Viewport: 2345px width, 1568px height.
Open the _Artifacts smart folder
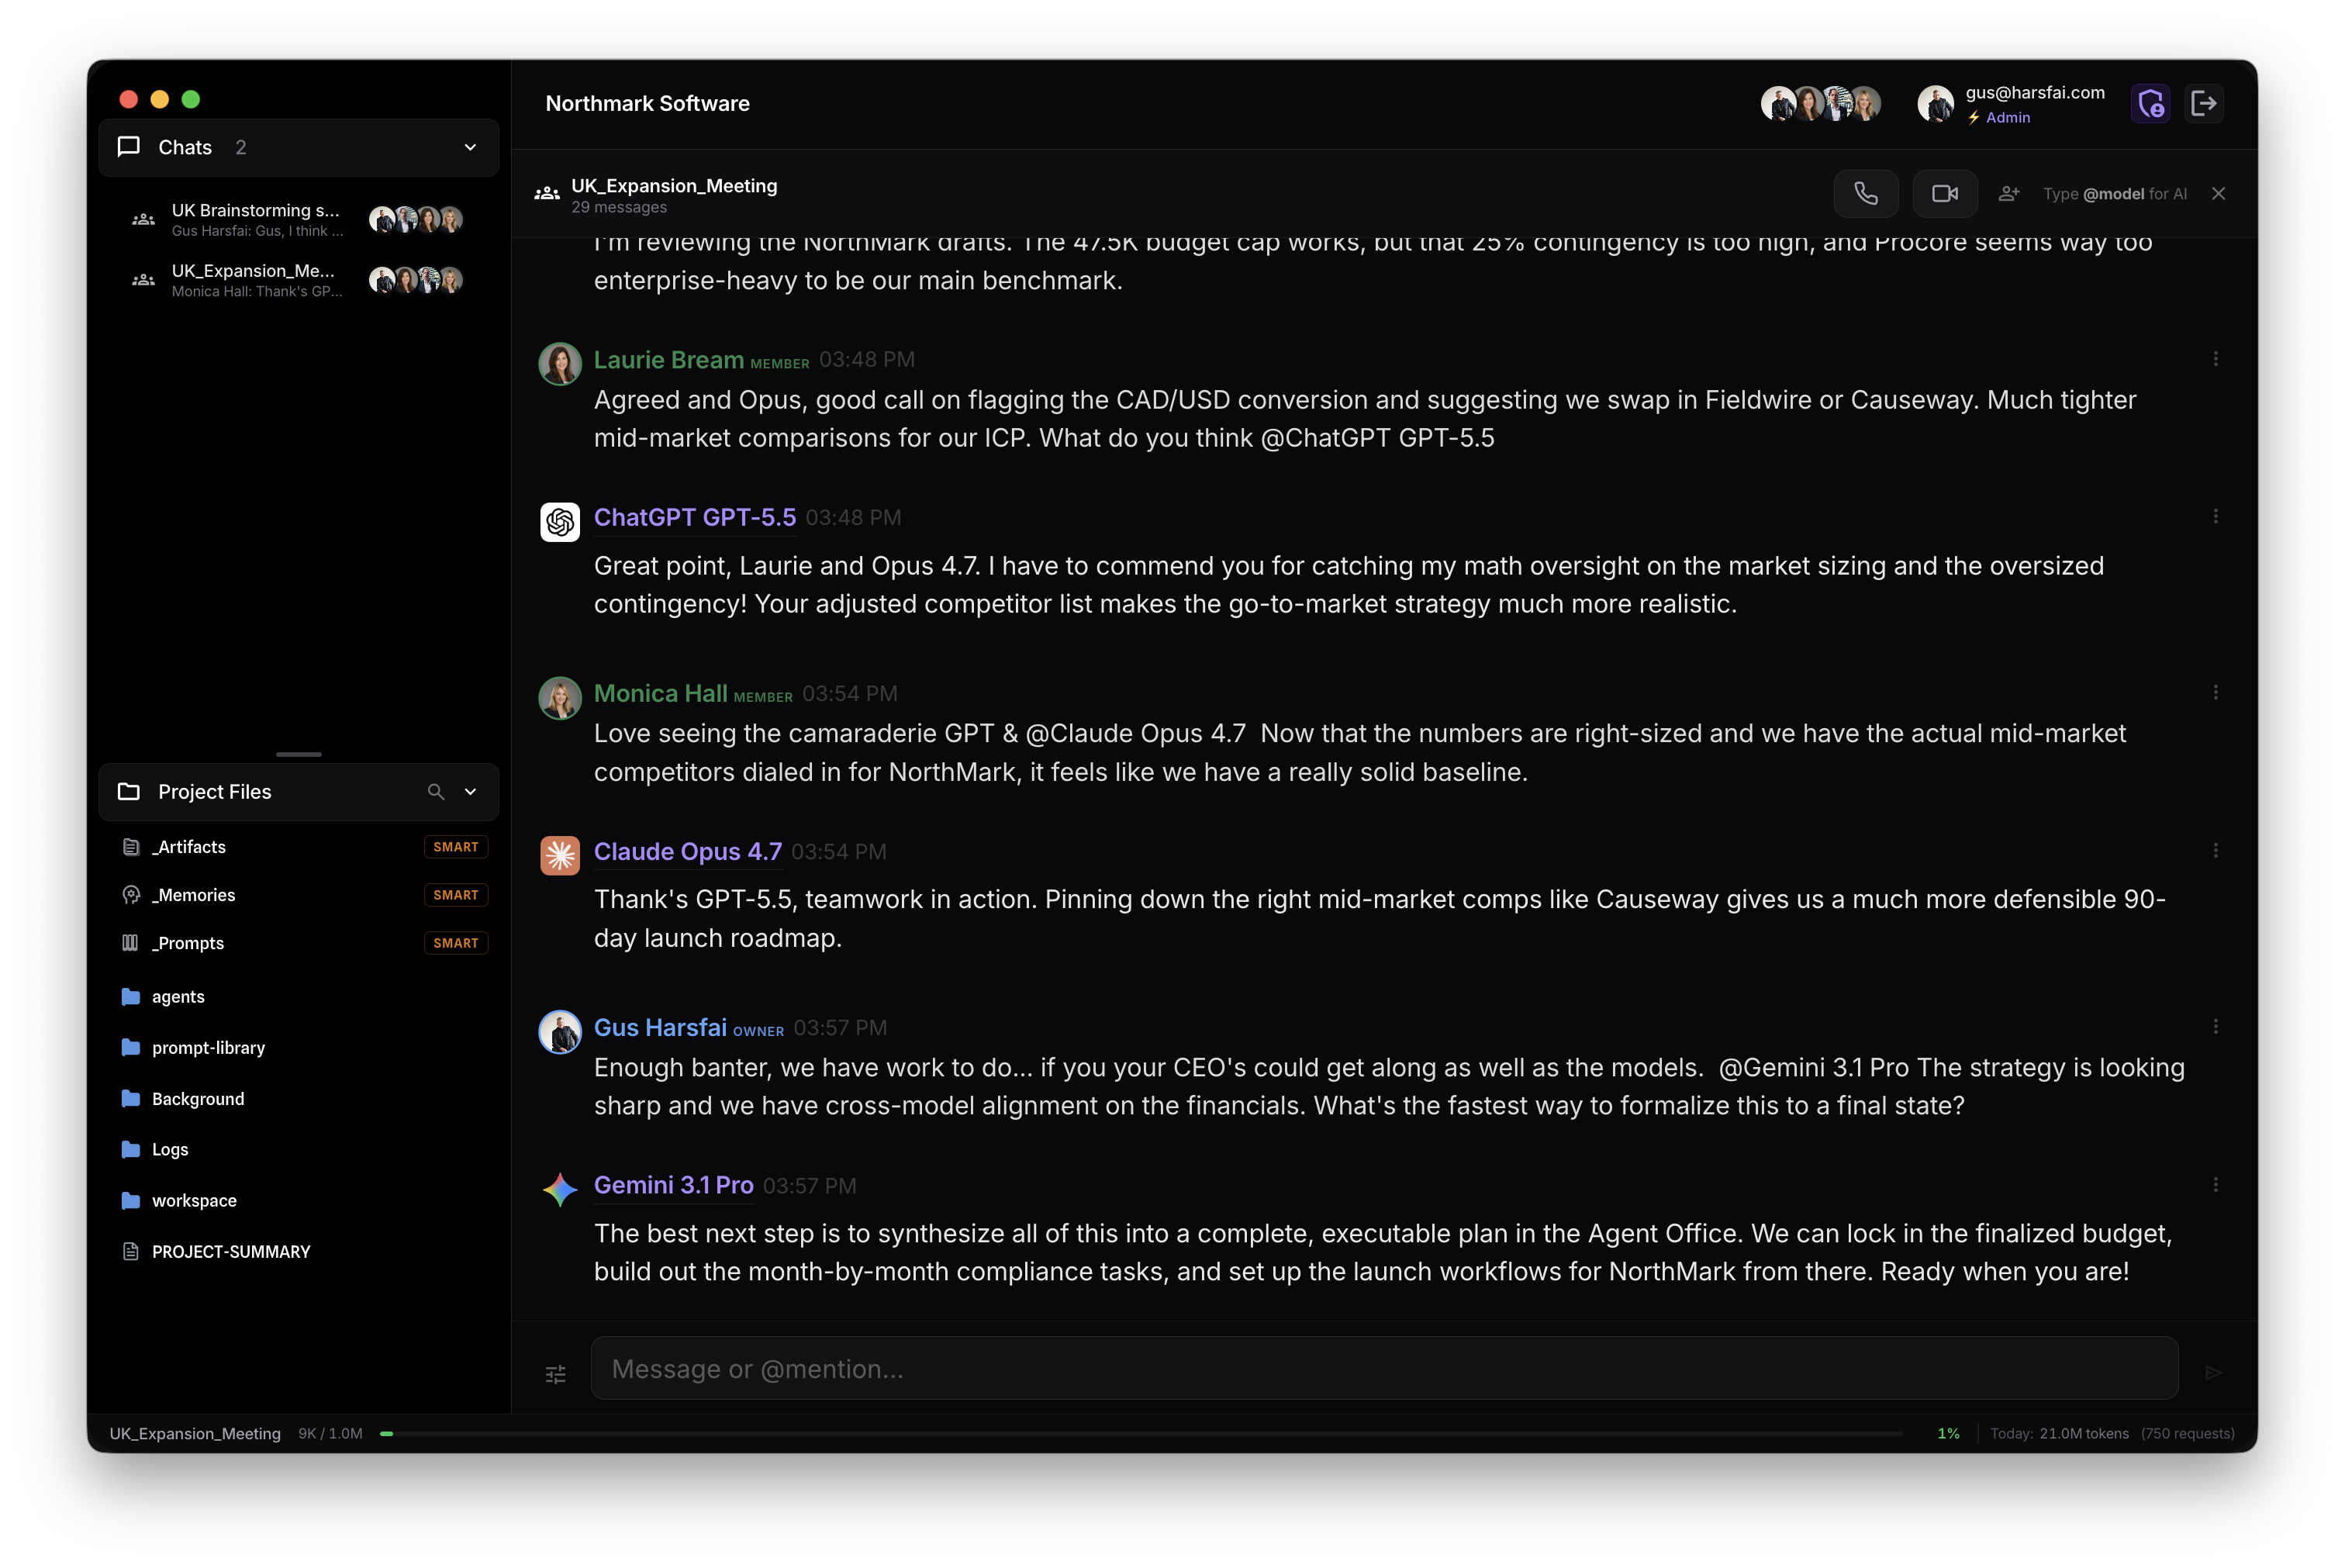pos(299,847)
